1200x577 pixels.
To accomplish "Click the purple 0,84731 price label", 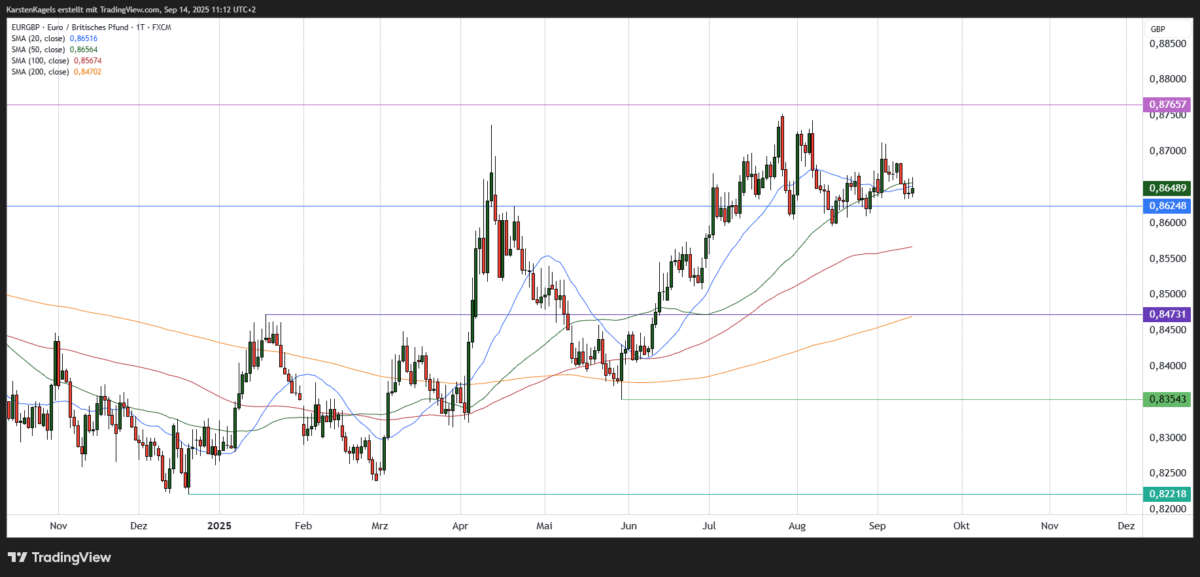I will point(1167,315).
